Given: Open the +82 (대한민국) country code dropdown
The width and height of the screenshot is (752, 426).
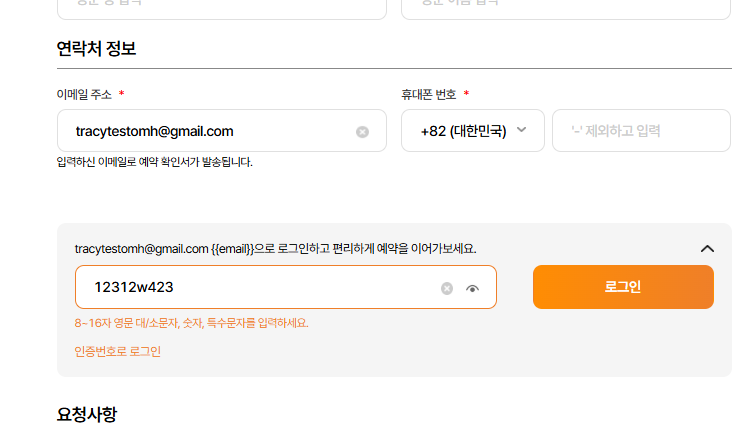Looking at the screenshot, I should coord(464,131).
